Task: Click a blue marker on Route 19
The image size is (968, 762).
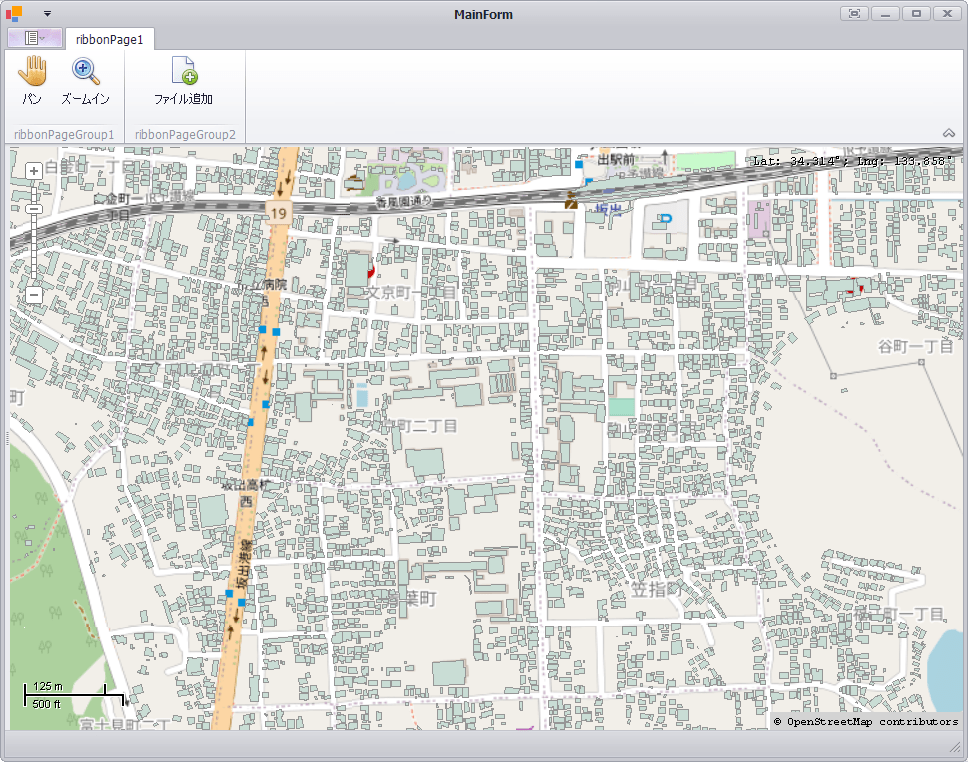Action: coord(265,330)
